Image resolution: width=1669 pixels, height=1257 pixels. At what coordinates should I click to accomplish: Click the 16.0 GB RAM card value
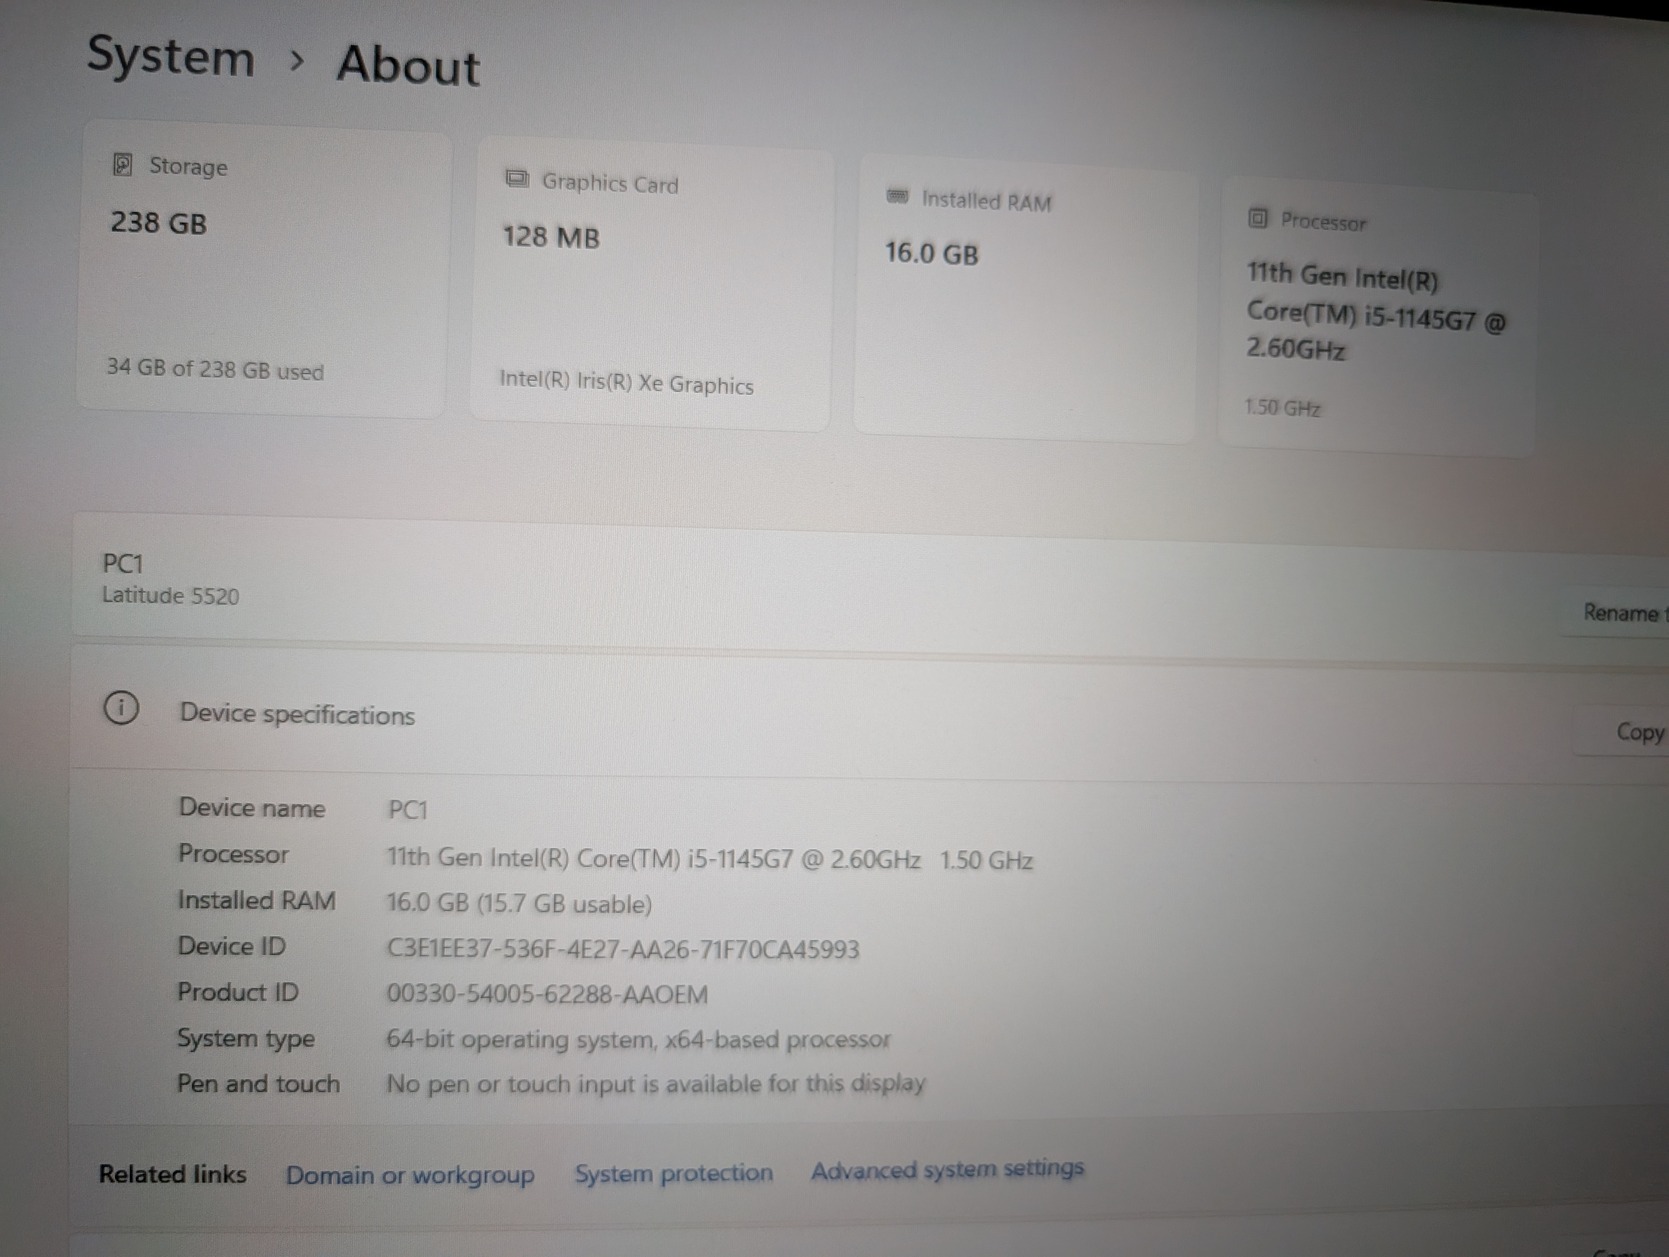tap(931, 253)
